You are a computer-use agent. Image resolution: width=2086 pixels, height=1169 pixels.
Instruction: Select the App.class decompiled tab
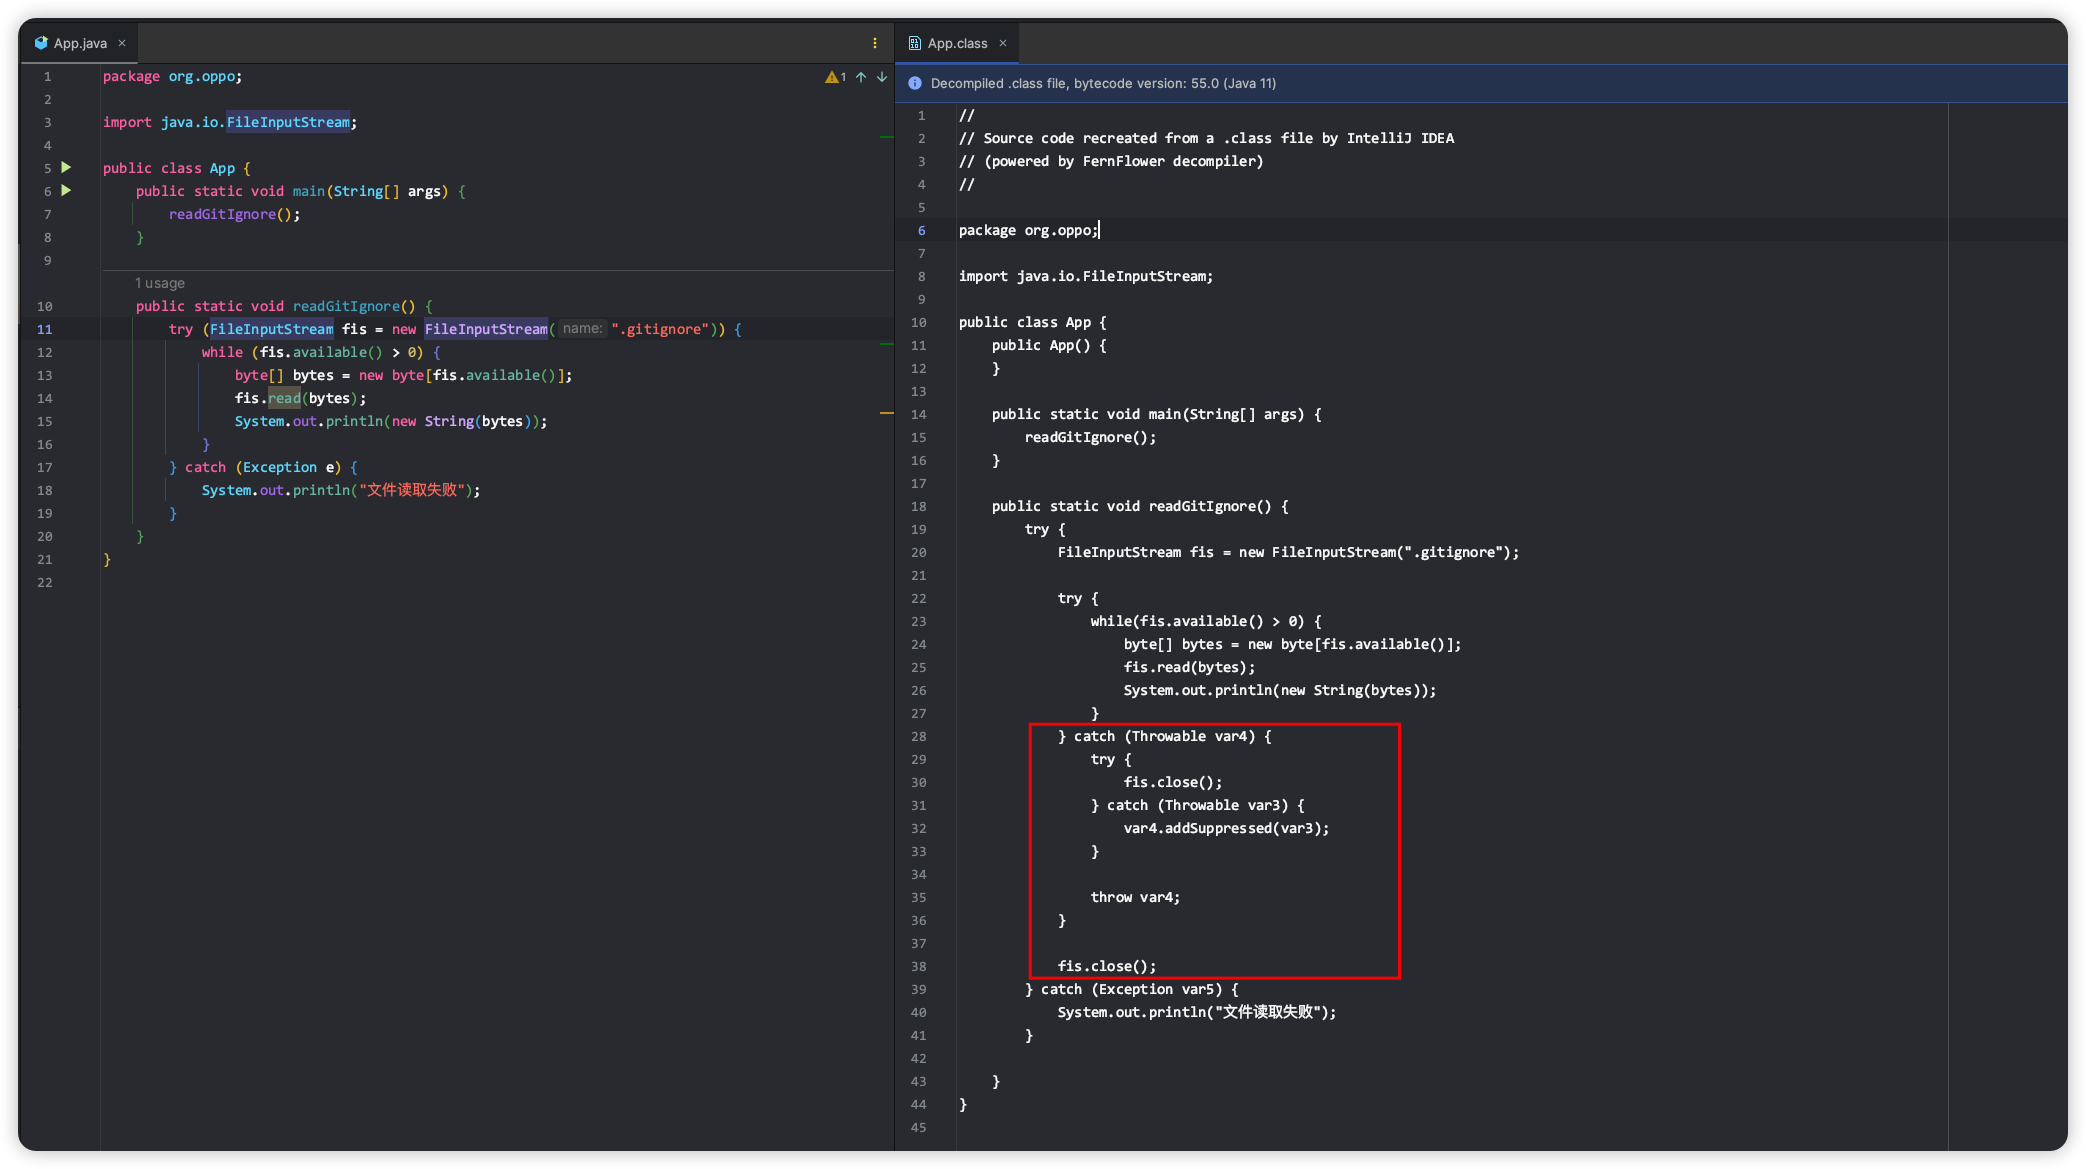[x=954, y=43]
